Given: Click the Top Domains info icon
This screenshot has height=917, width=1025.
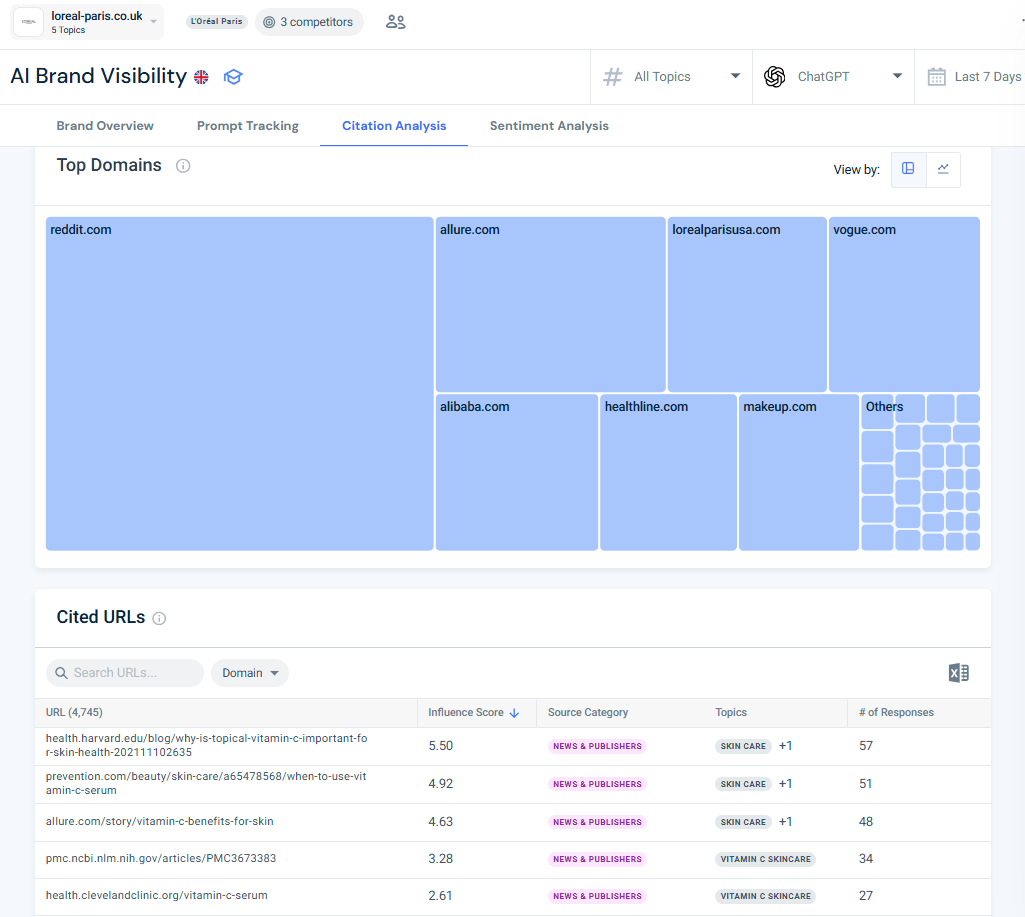Looking at the screenshot, I should (x=183, y=166).
